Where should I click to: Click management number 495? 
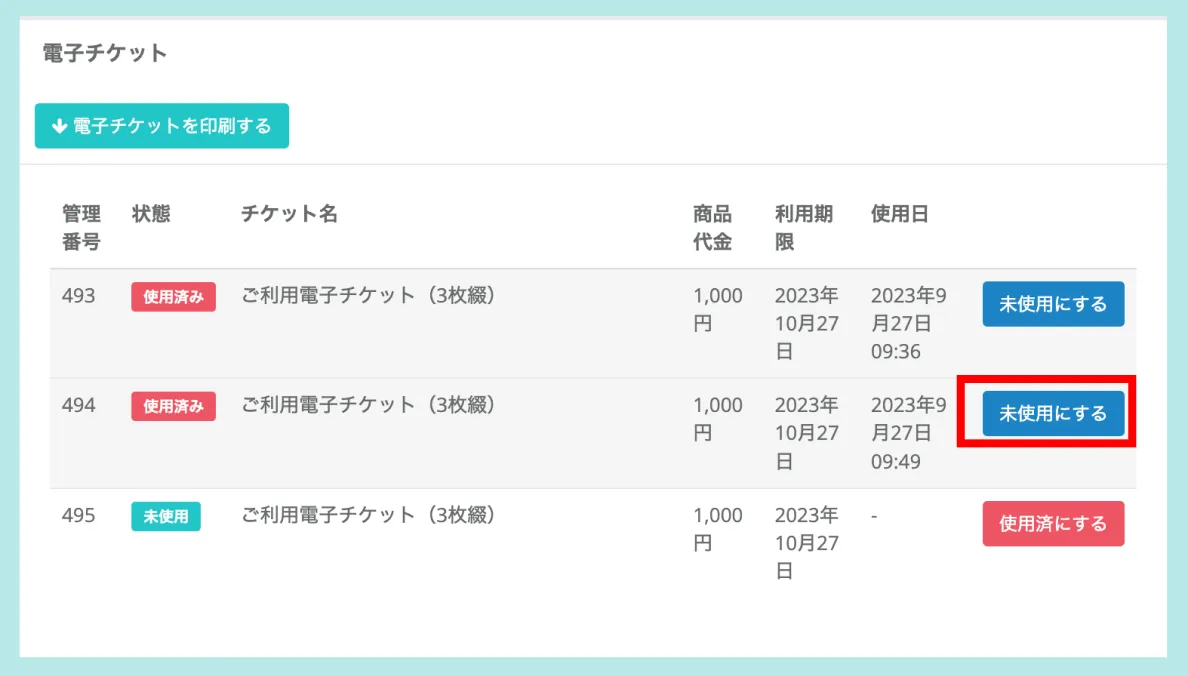[x=79, y=515]
